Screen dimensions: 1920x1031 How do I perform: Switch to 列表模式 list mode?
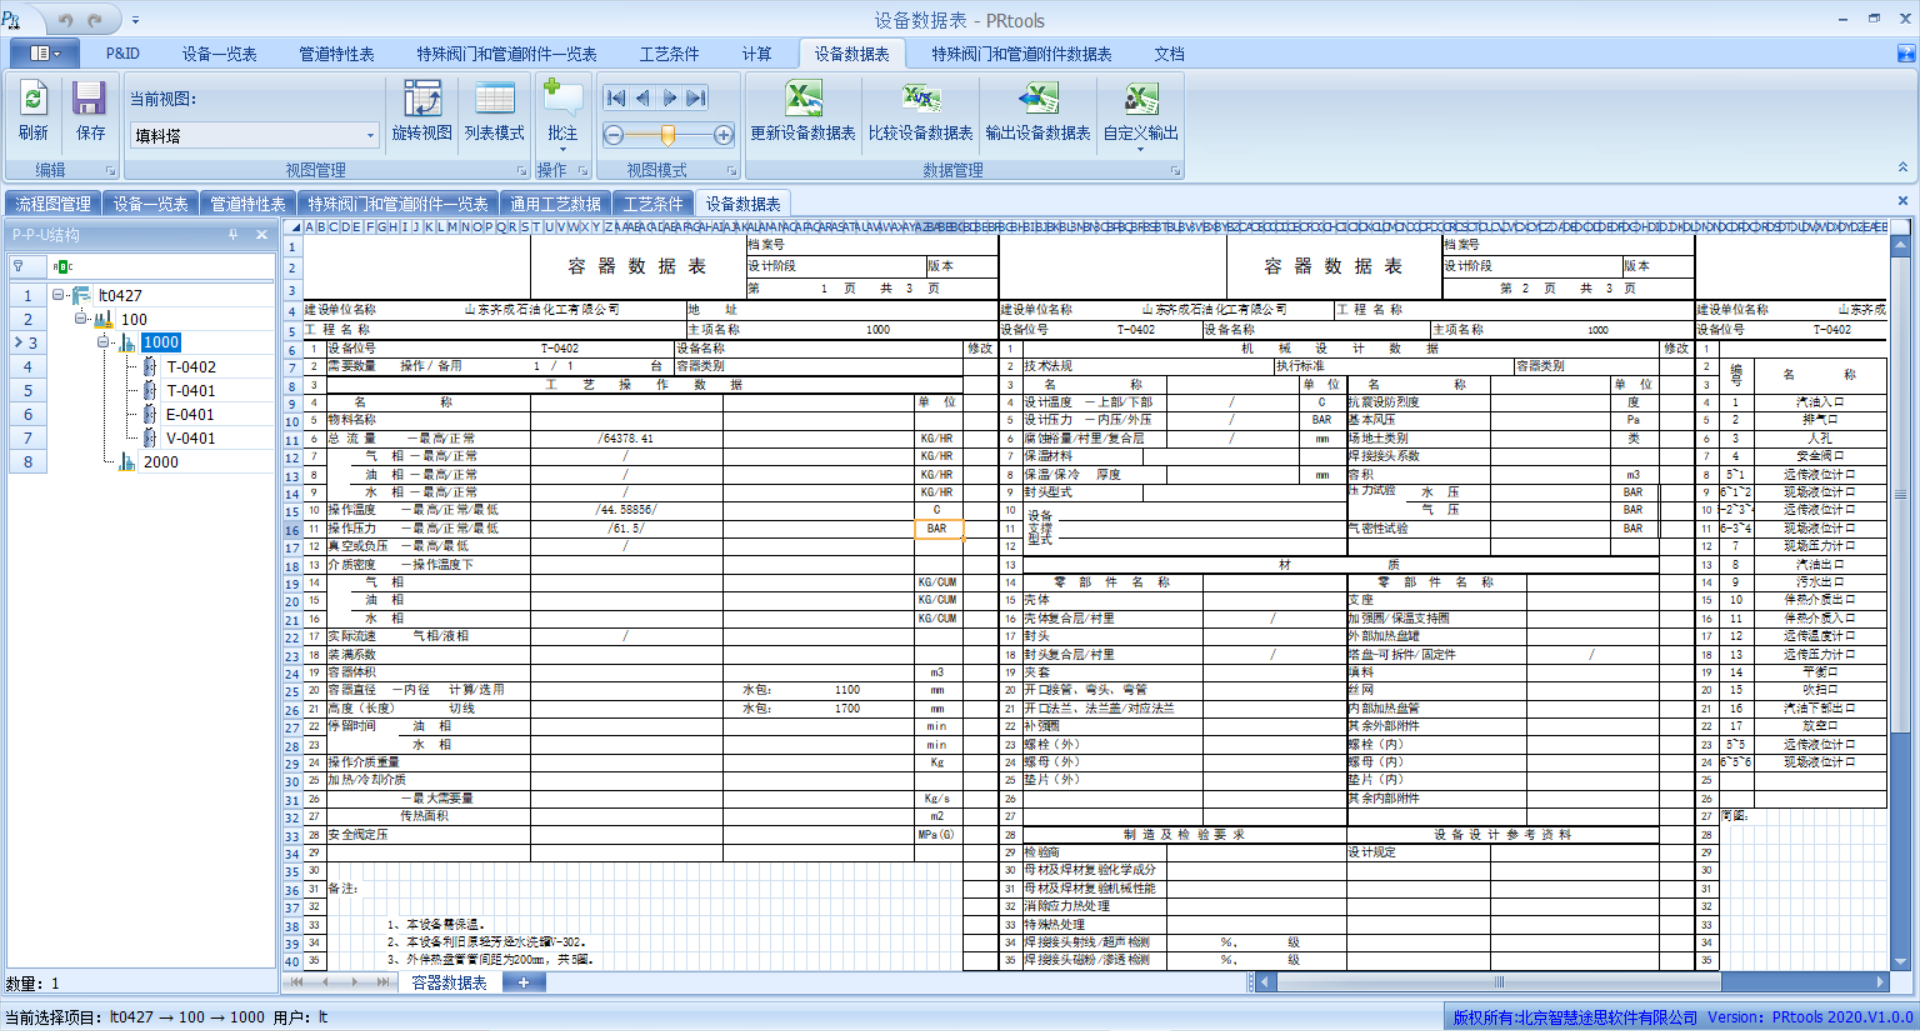[494, 100]
